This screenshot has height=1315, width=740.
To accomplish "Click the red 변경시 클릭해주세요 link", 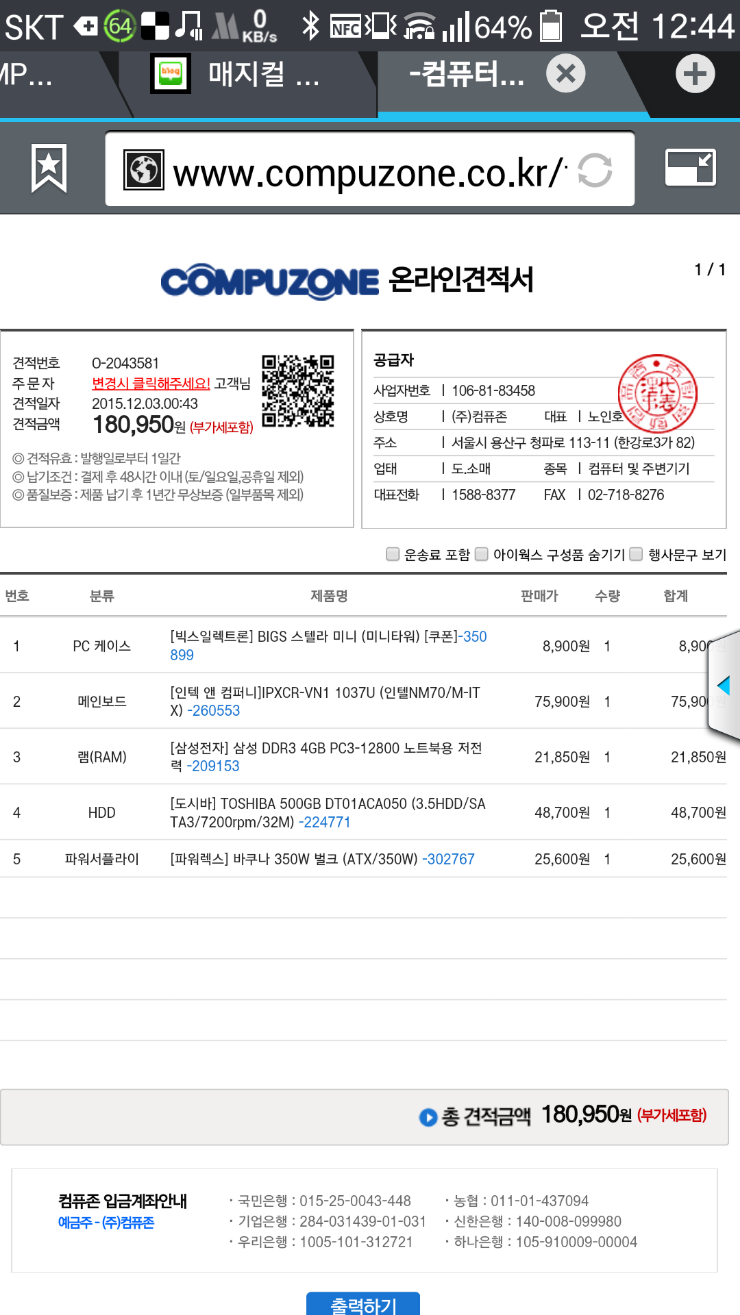I will 151,383.
